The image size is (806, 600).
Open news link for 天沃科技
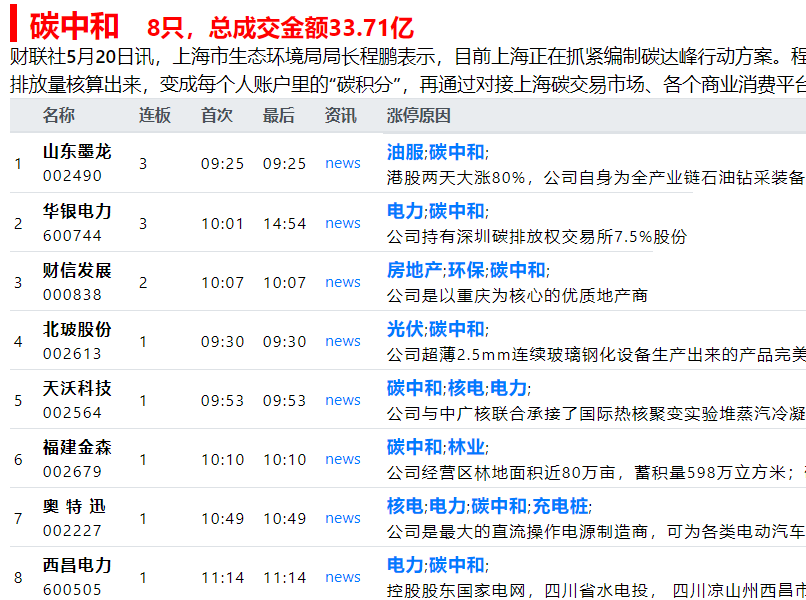point(343,401)
